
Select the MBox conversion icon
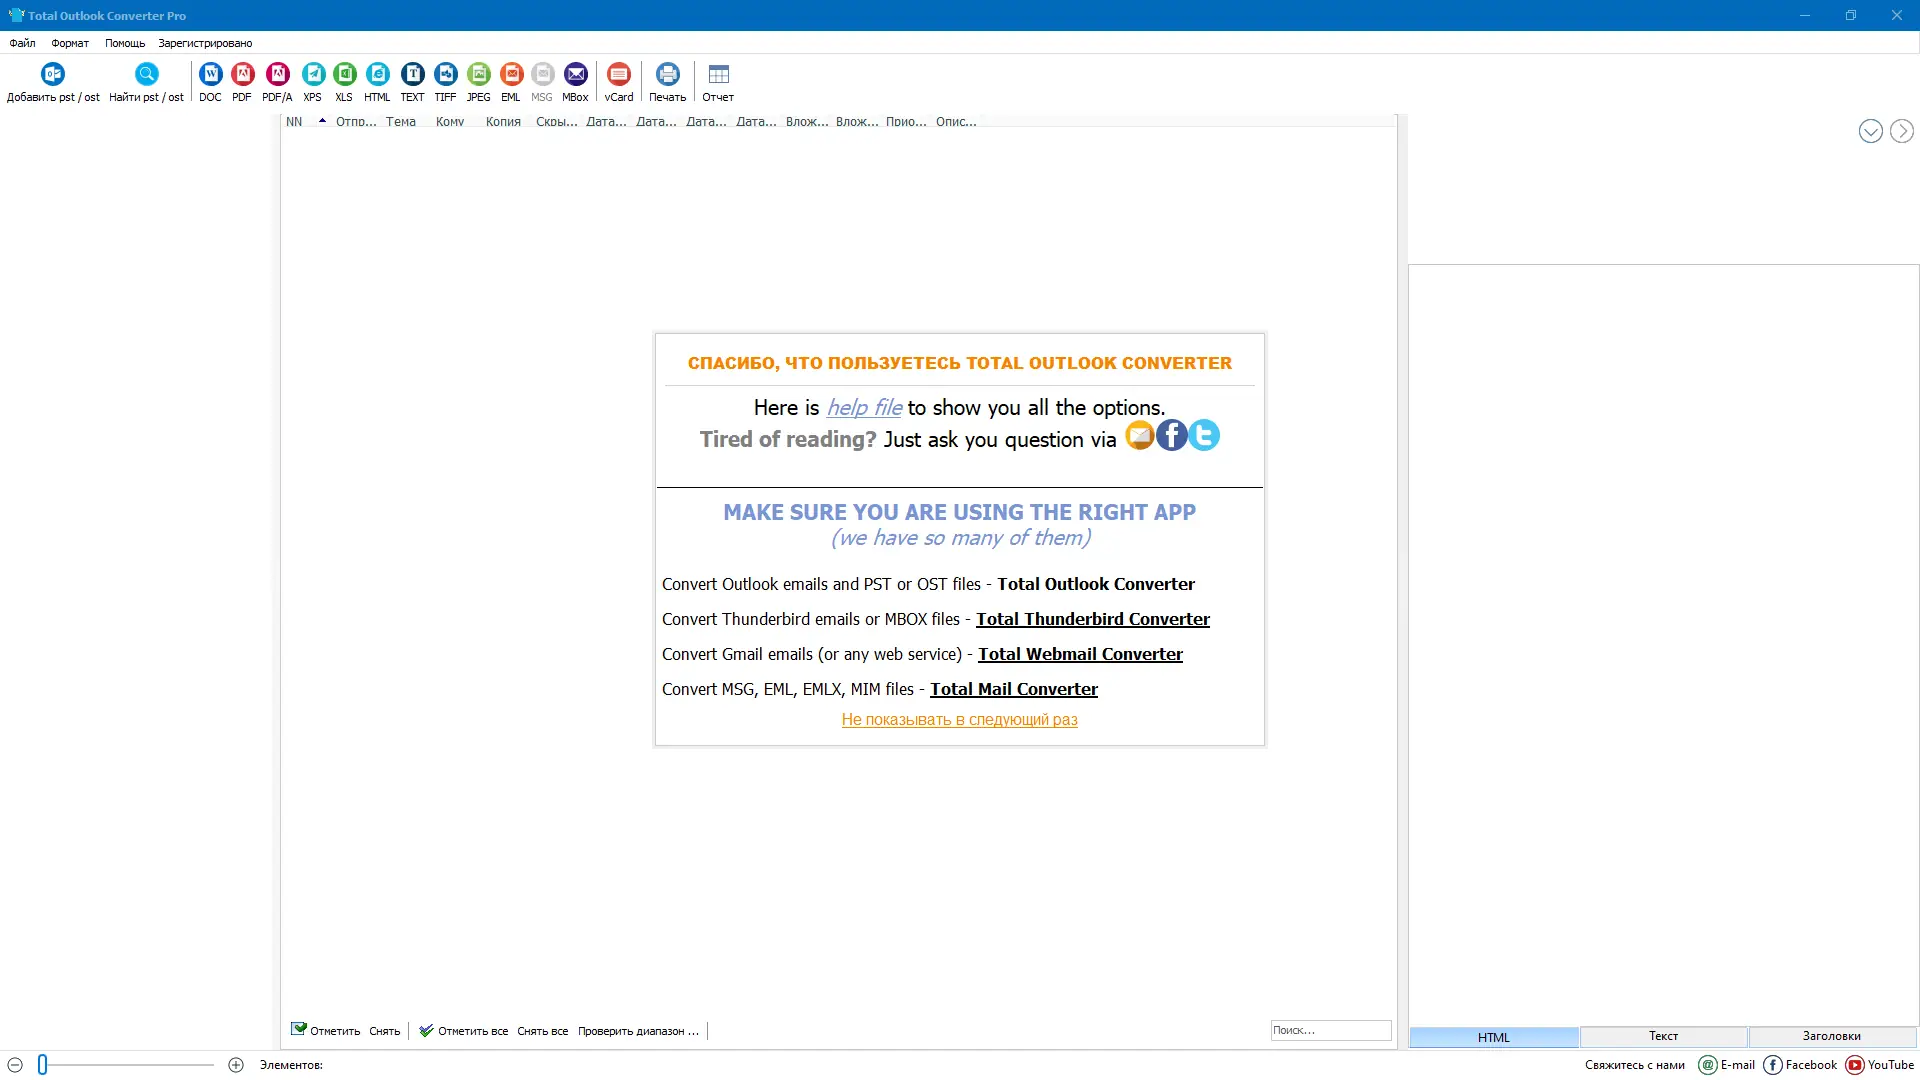(575, 75)
